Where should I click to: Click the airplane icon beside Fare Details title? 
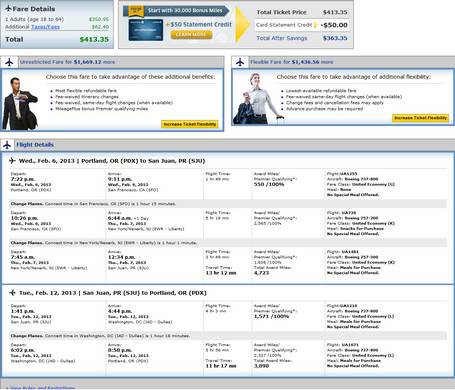pyautogui.click(x=8, y=9)
